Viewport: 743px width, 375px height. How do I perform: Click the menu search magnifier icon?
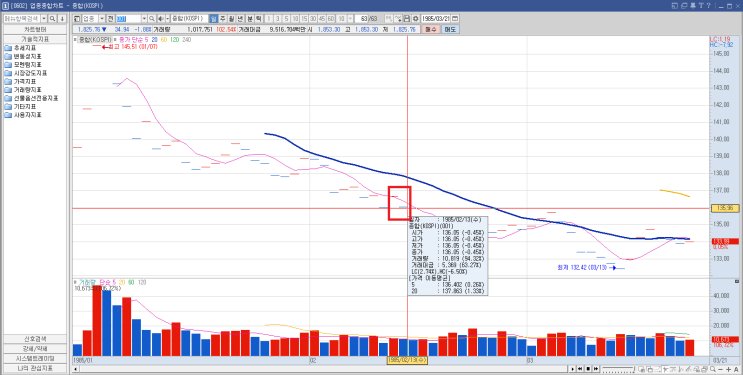[53, 19]
